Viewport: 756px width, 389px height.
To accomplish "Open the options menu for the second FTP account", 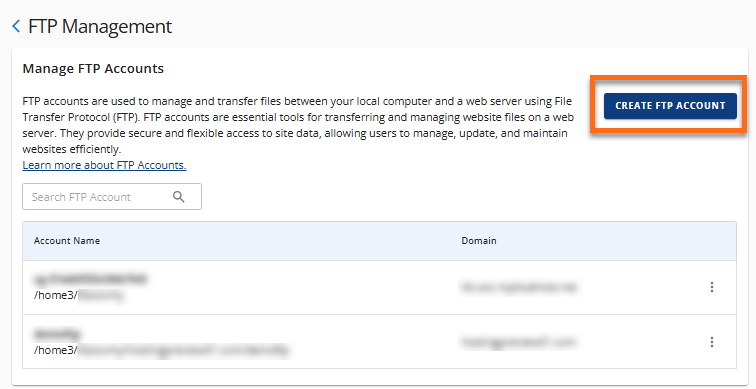I will [x=712, y=342].
